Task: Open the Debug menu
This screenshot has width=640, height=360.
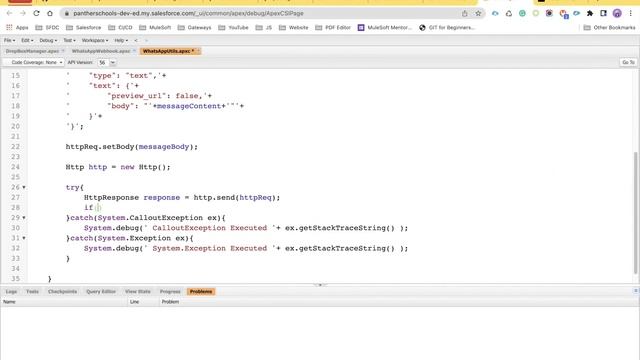Action: point(48,40)
